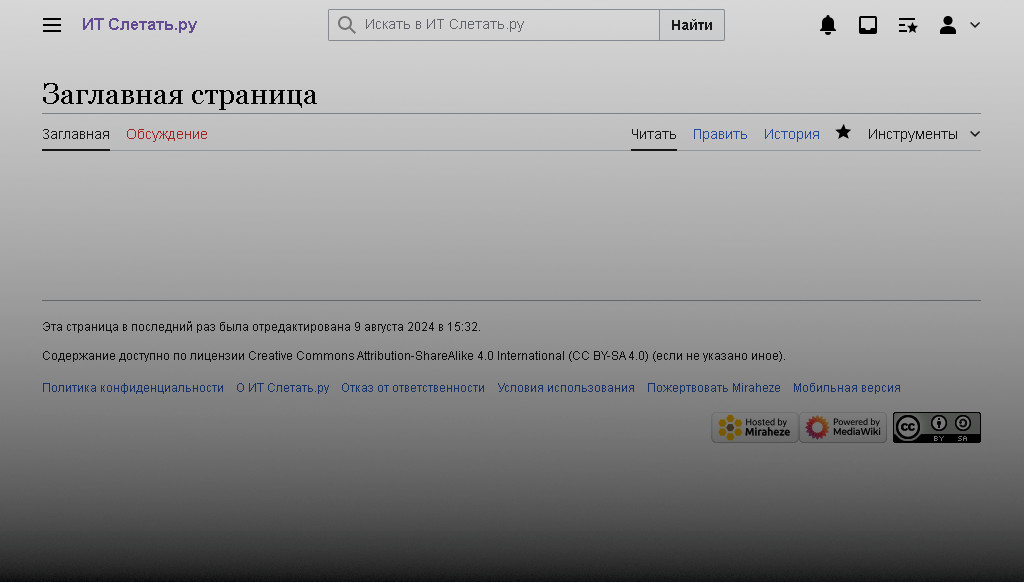Follow the Пожертвовать Miraheze link

tap(713, 388)
